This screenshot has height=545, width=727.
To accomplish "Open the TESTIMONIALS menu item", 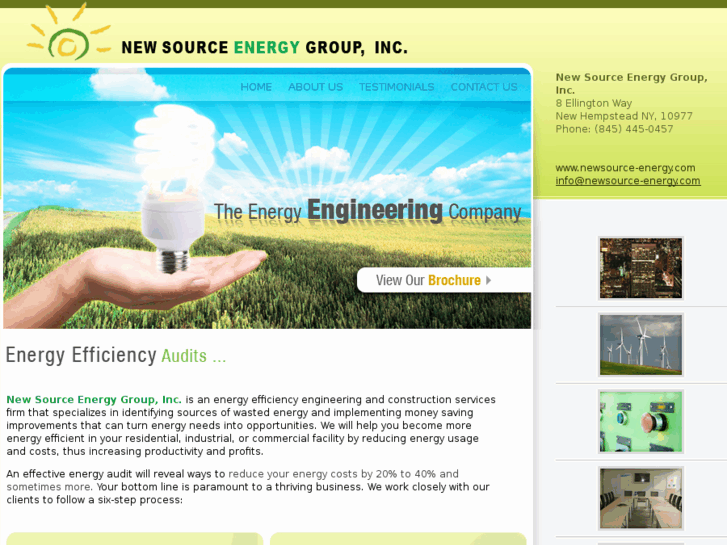I will (396, 87).
